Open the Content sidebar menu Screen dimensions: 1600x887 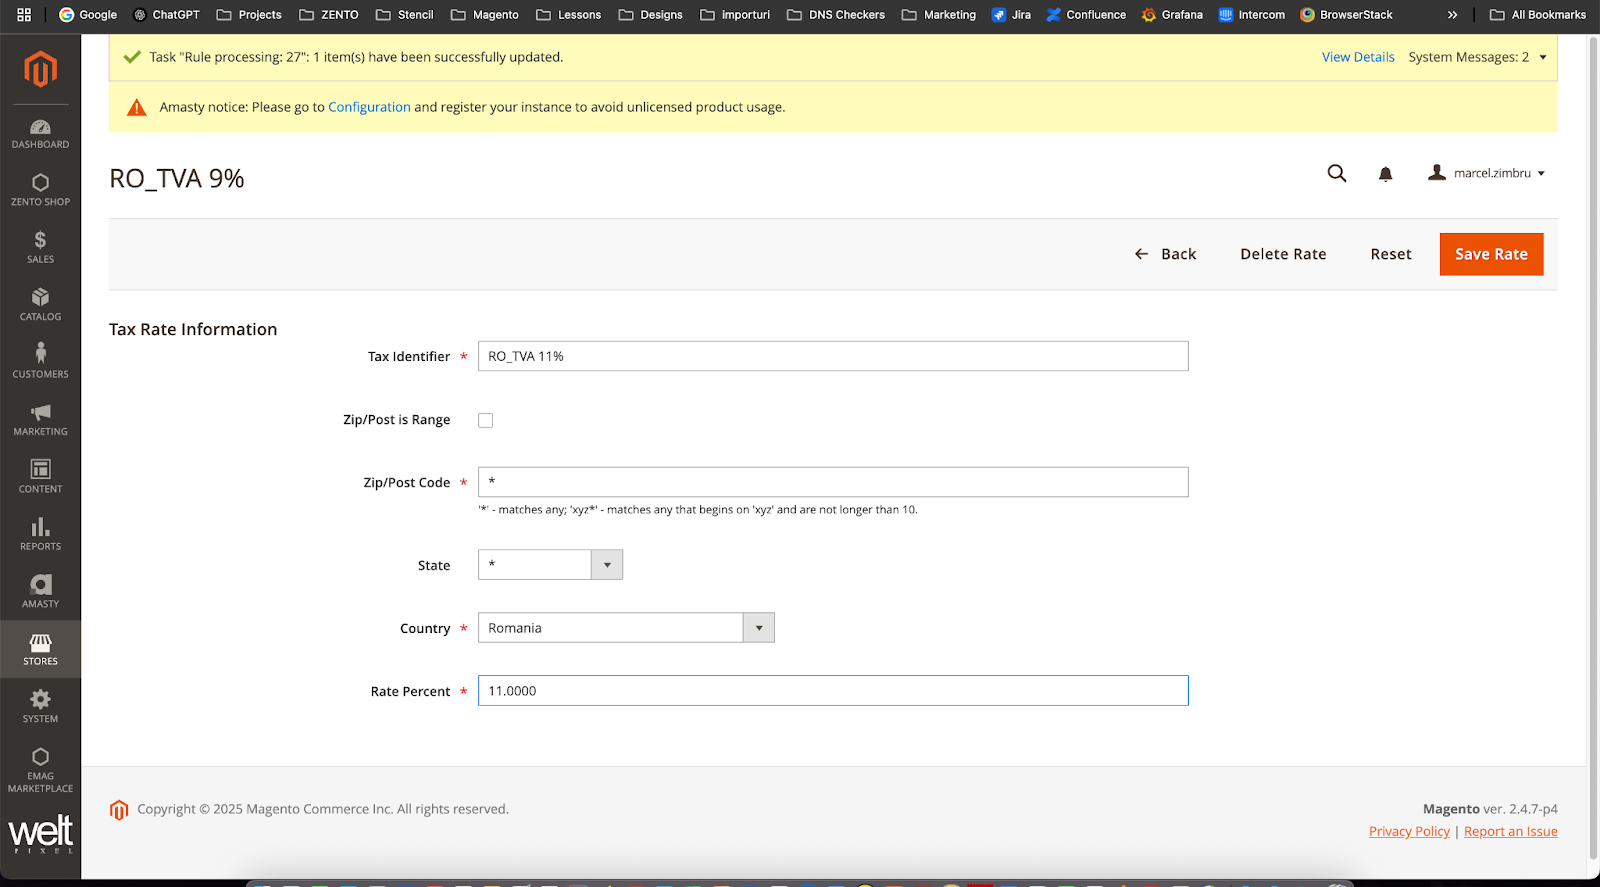click(x=40, y=477)
